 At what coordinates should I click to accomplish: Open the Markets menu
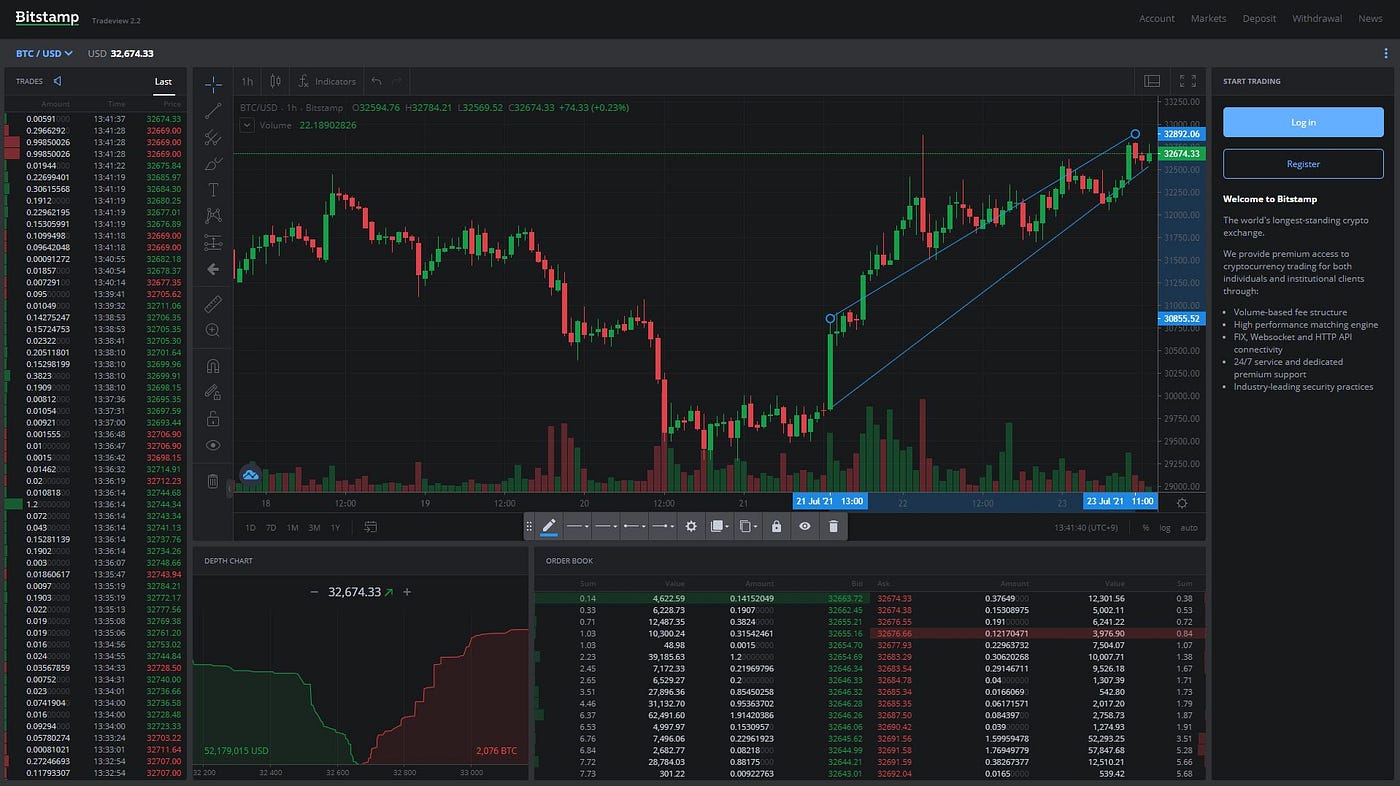point(1208,19)
